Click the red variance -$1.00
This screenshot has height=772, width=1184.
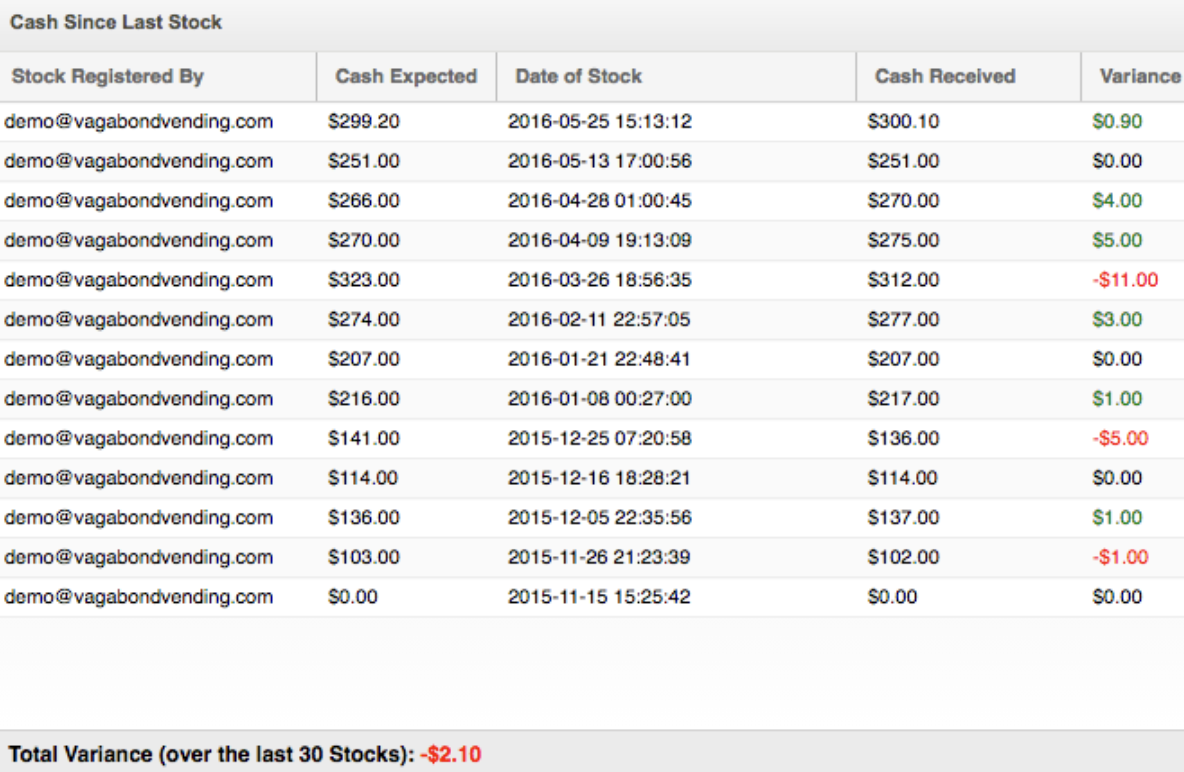(x=1121, y=557)
